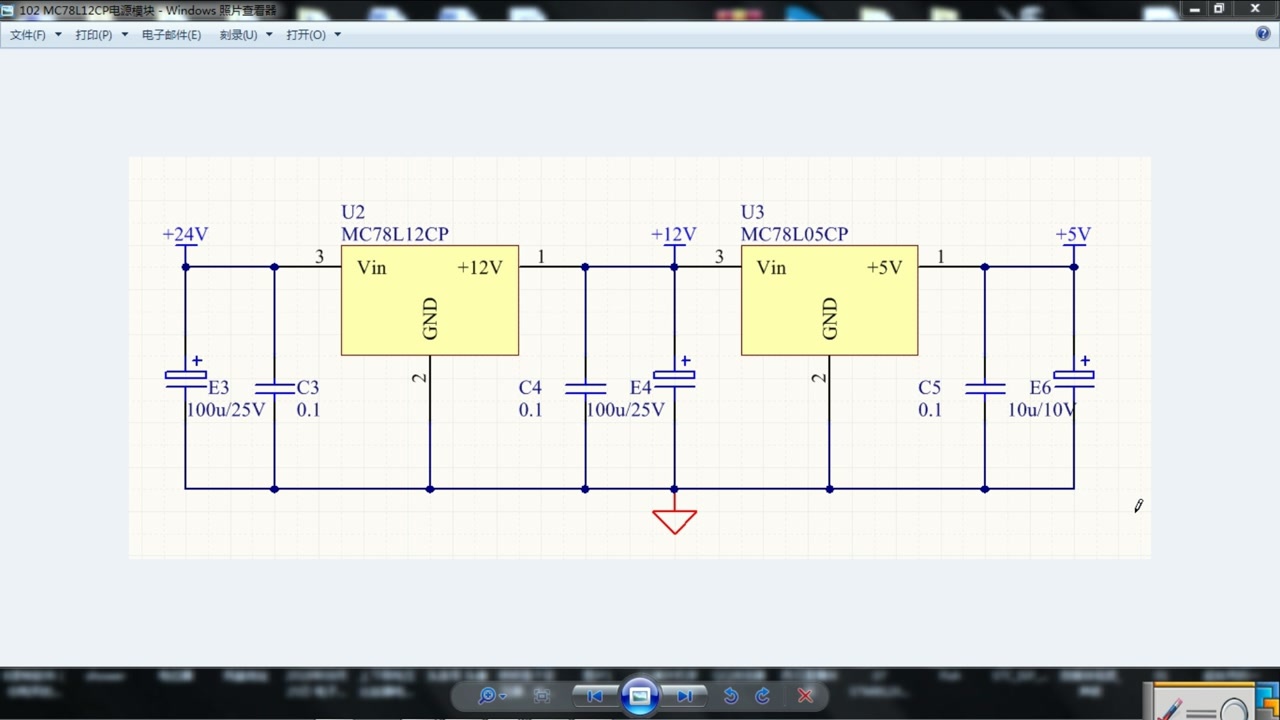The width and height of the screenshot is (1280, 720).
Task: Minimize the photo viewer window
Action: click(x=1193, y=8)
